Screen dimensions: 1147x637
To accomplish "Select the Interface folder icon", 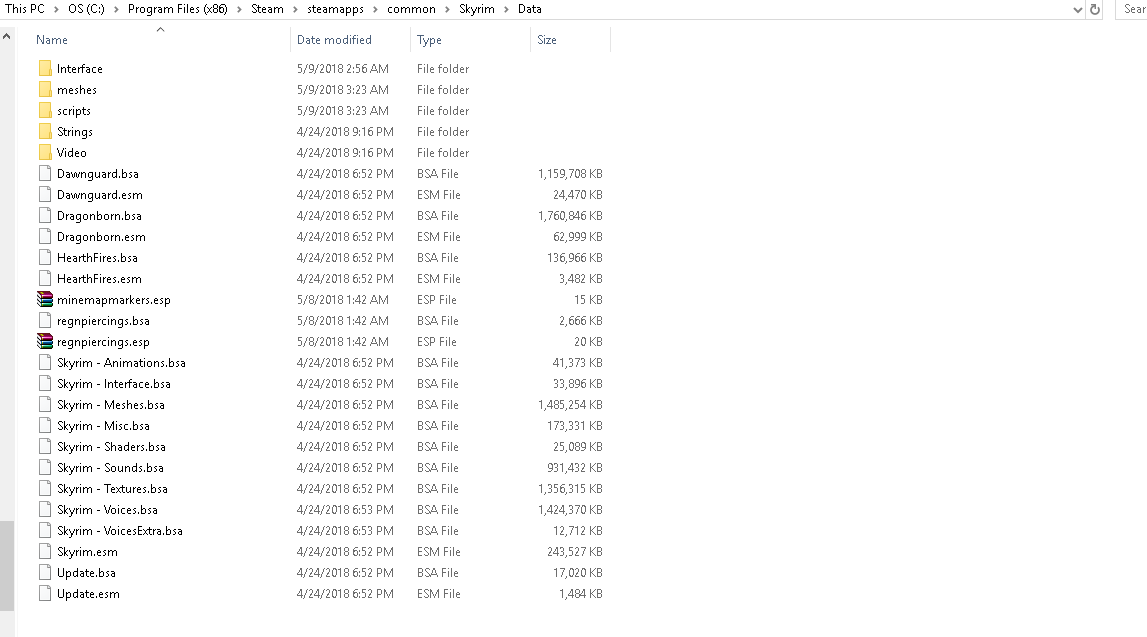I will (x=45, y=69).
